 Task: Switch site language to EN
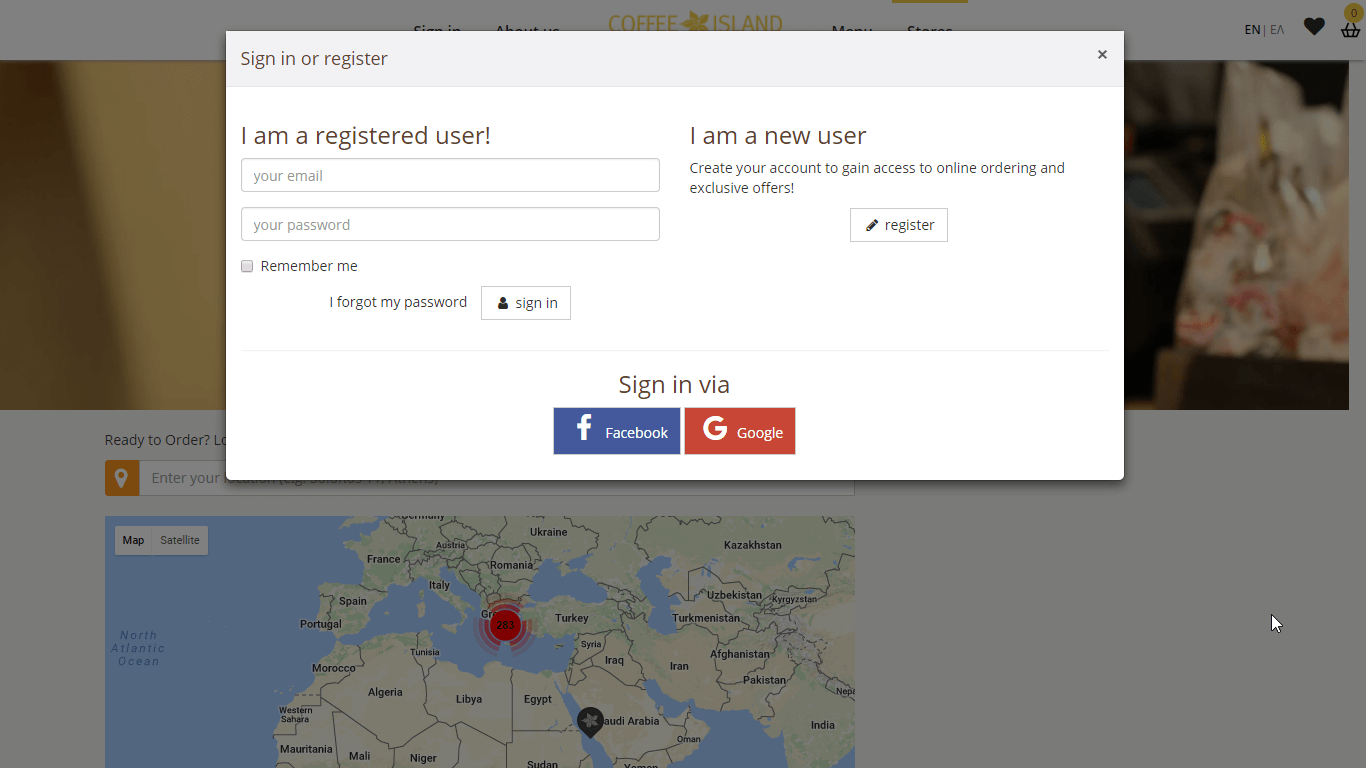tap(1252, 30)
